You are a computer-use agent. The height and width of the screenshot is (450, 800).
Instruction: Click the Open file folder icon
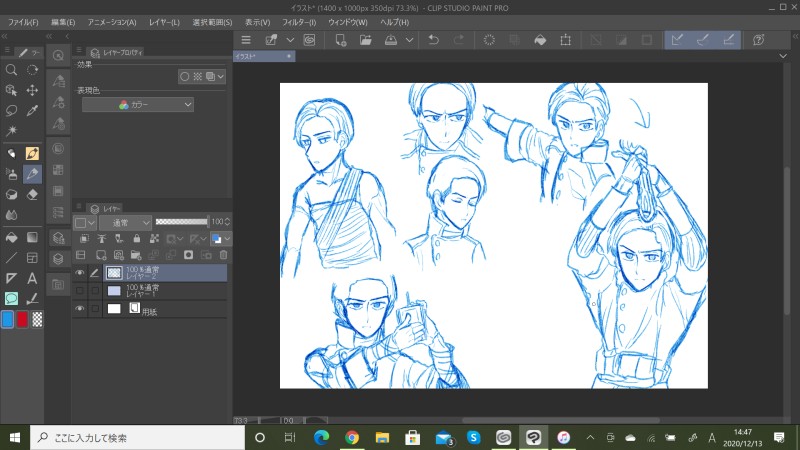366,40
